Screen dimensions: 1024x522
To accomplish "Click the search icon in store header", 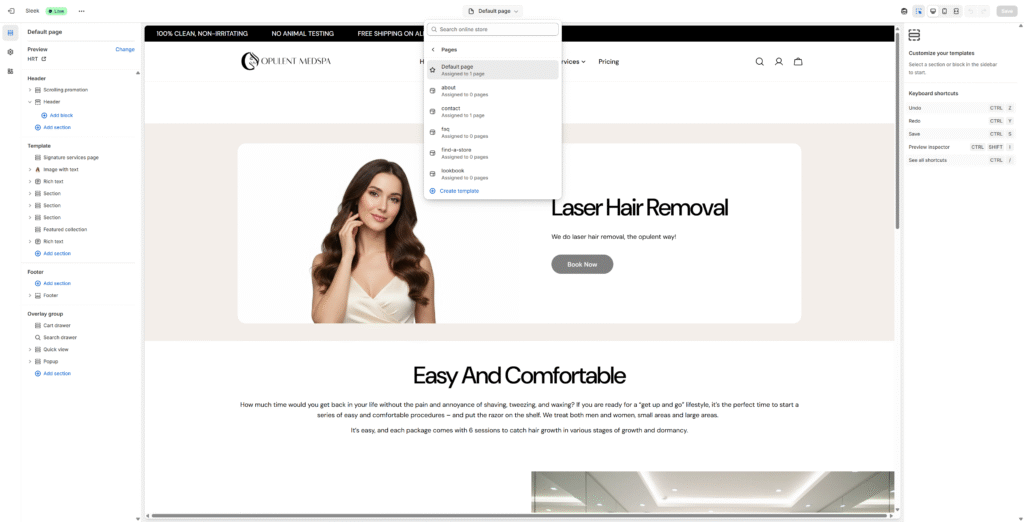I will point(759,62).
